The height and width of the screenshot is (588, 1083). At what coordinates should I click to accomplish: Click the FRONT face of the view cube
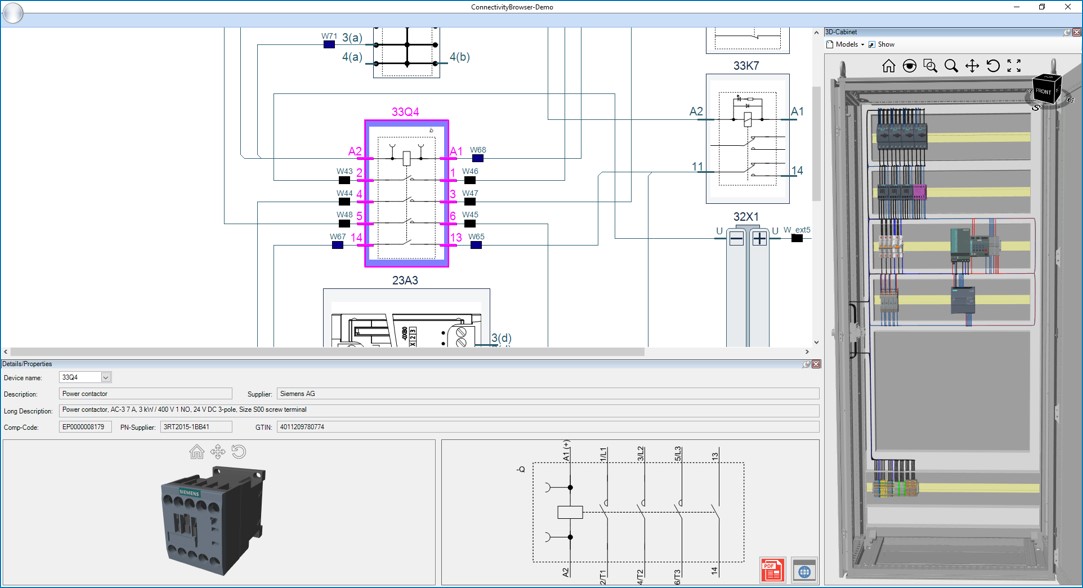(1043, 91)
